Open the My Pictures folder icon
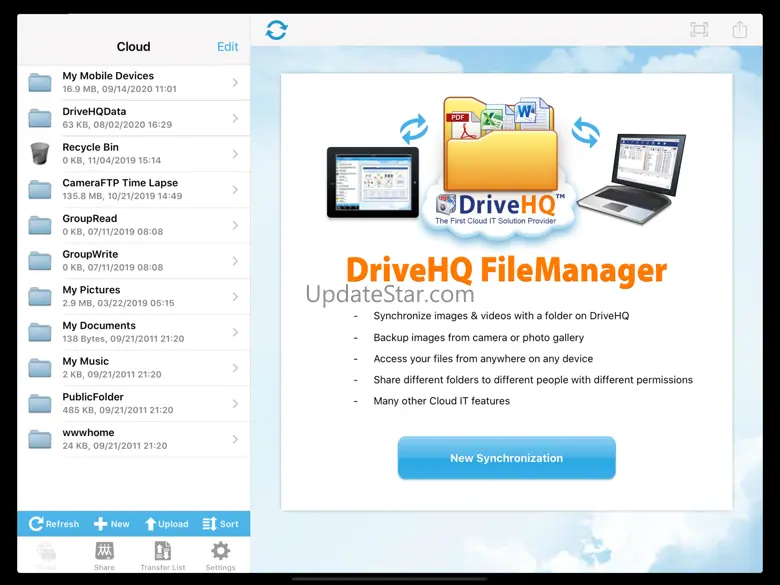 coord(40,297)
